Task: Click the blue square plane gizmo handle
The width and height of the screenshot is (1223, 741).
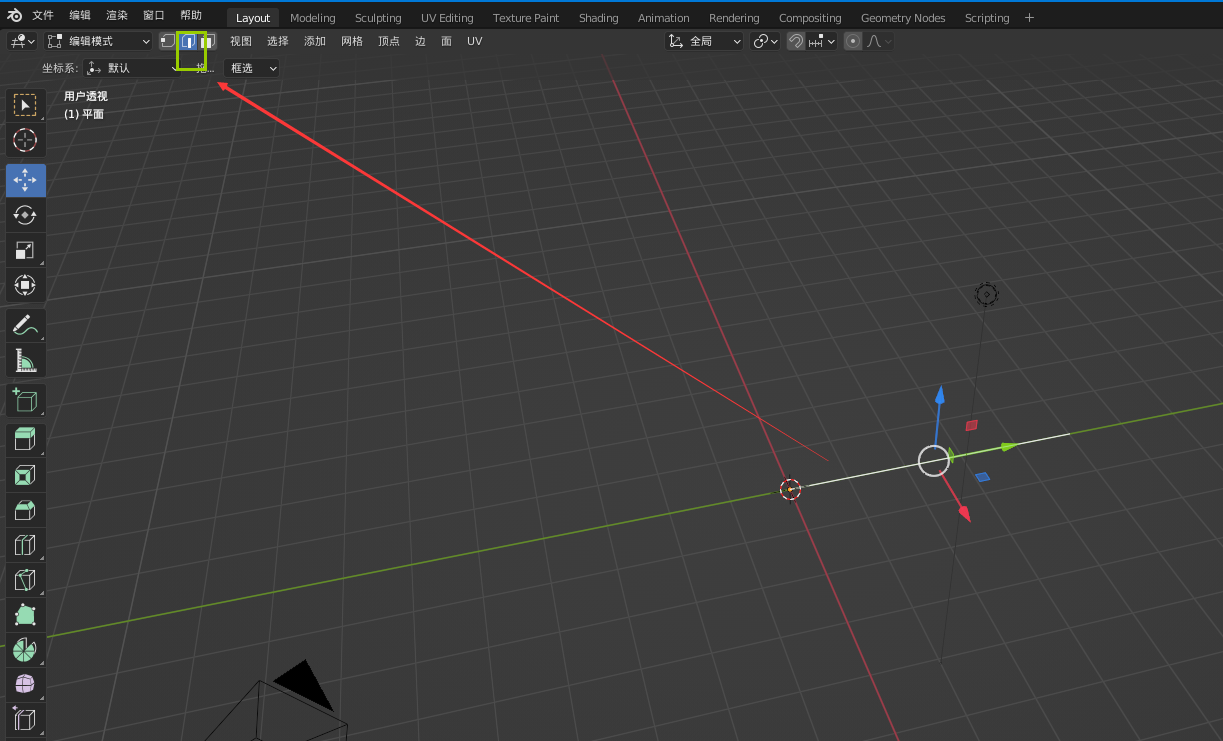Action: click(982, 477)
